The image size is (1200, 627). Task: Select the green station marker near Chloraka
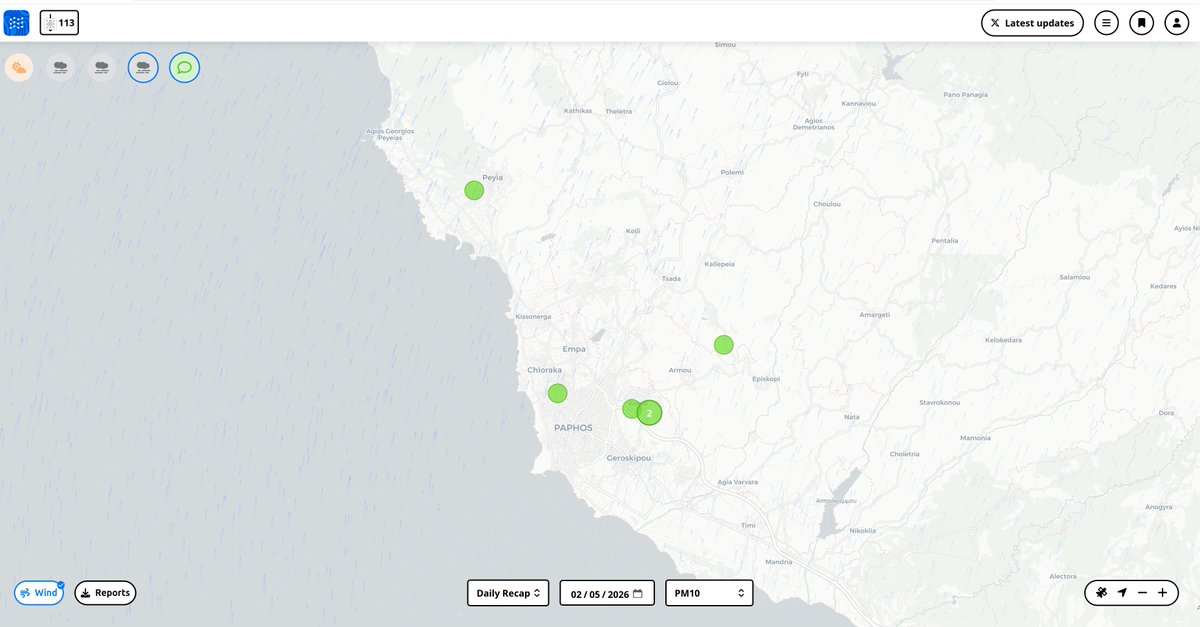pyautogui.click(x=557, y=393)
